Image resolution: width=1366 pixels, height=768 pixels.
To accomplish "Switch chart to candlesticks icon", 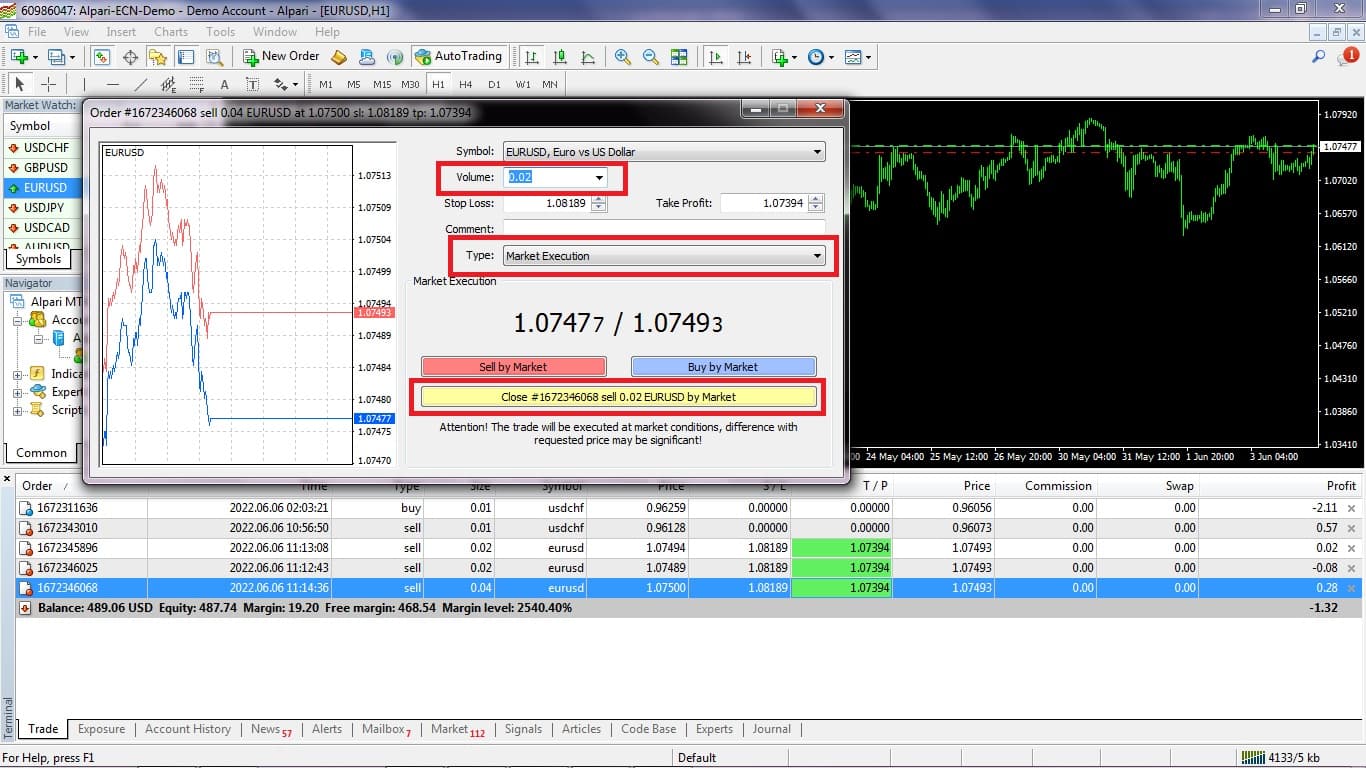I will (x=560, y=57).
